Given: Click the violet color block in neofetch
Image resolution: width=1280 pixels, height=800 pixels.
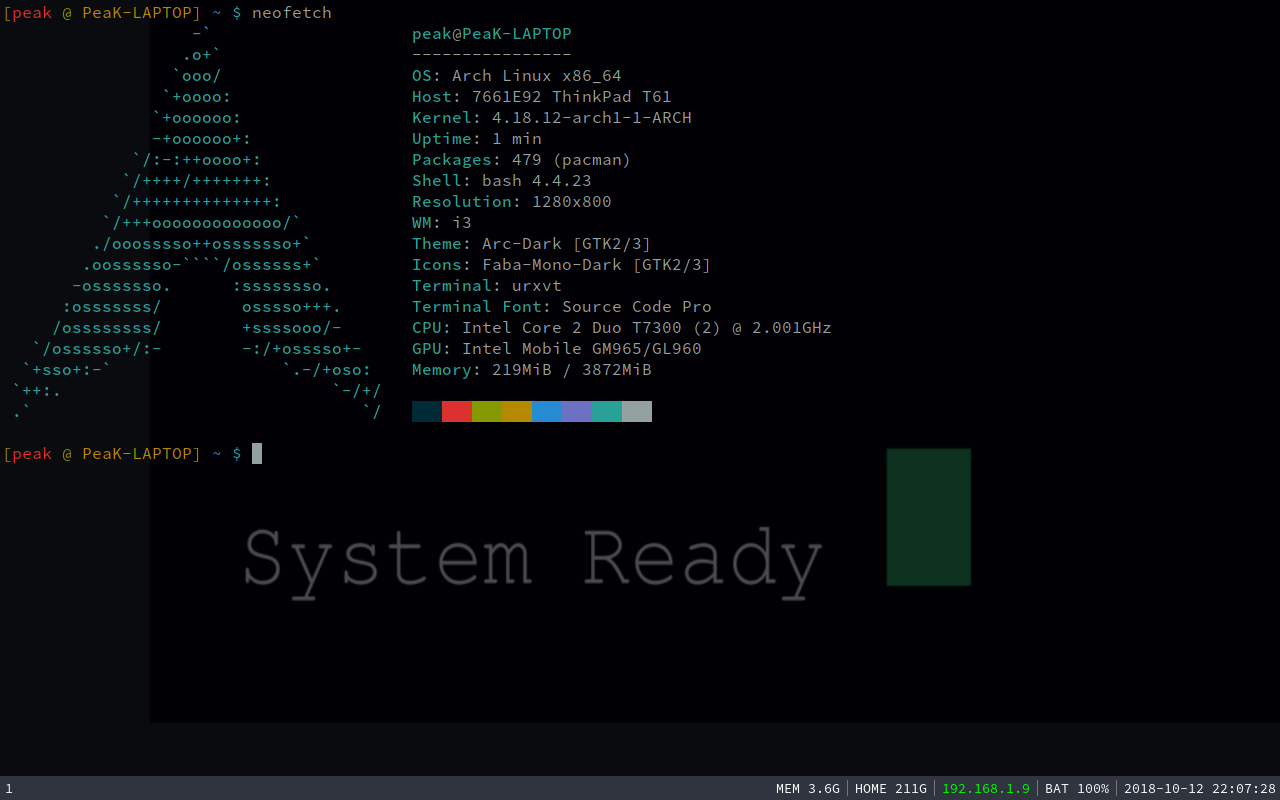Looking at the screenshot, I should click(x=577, y=411).
